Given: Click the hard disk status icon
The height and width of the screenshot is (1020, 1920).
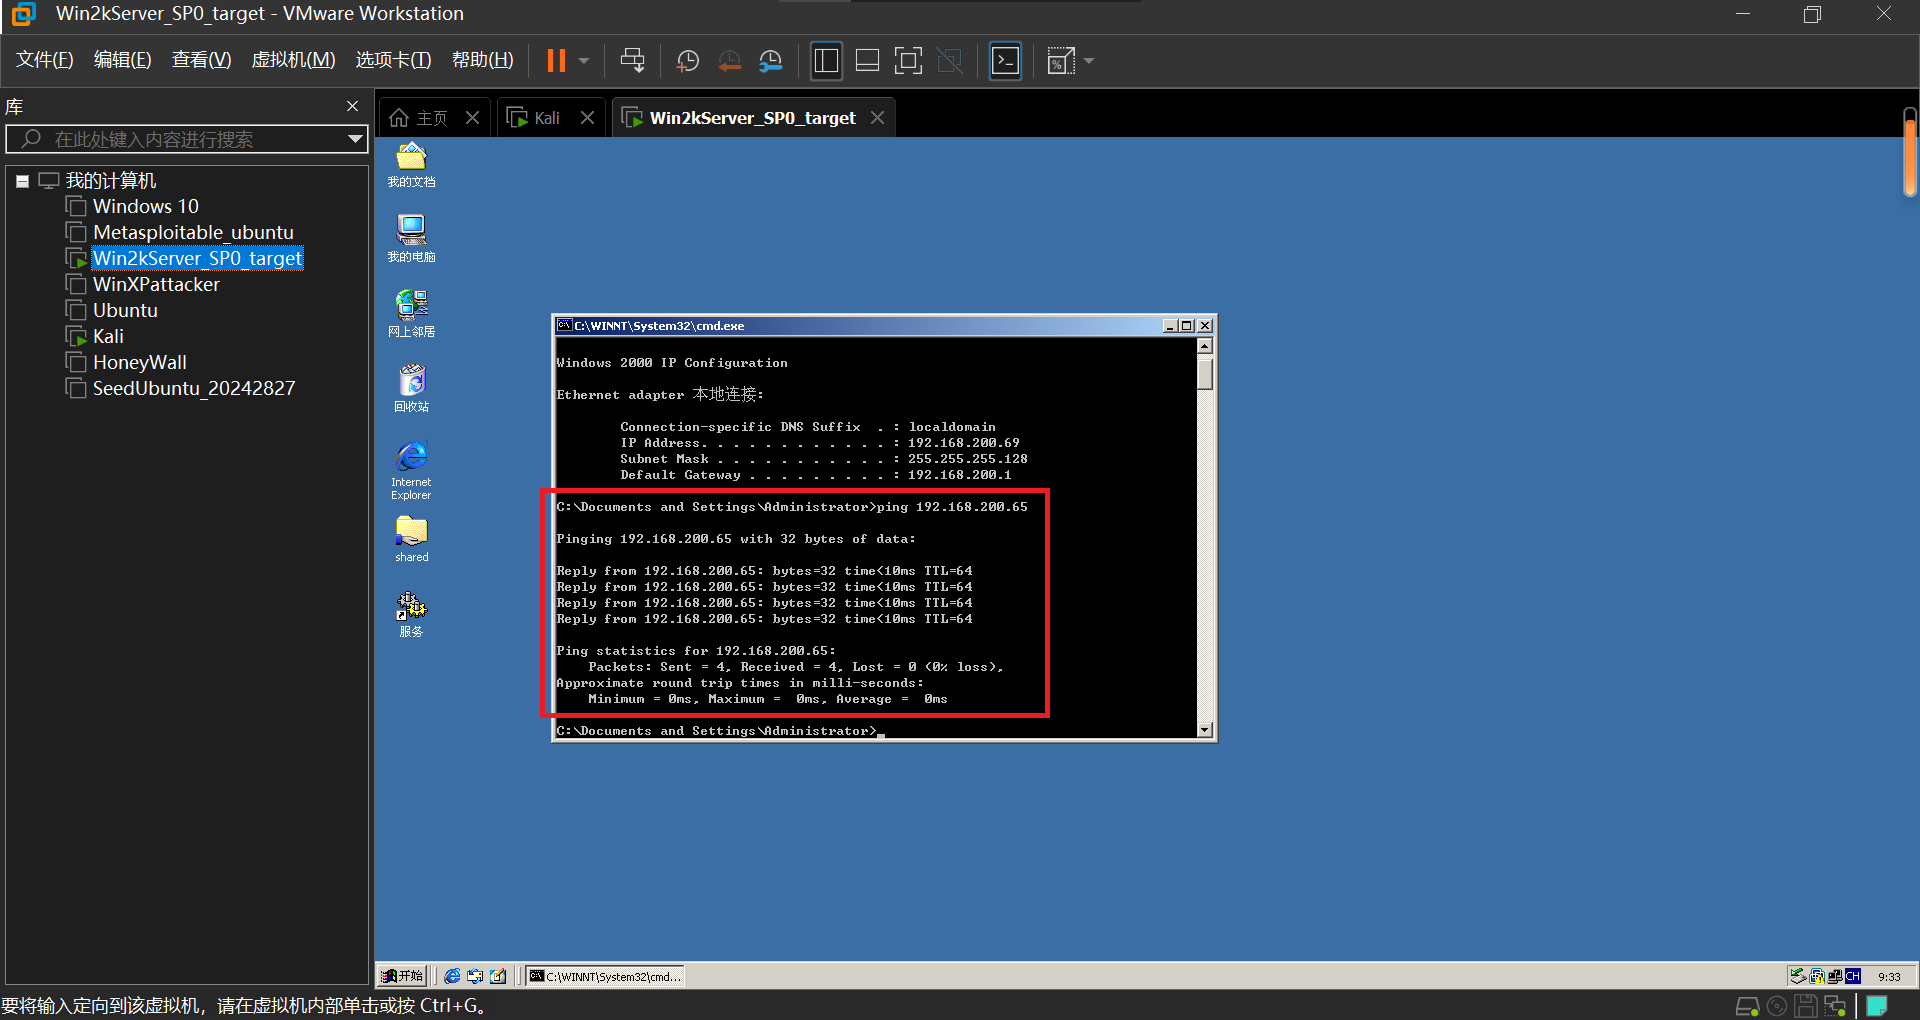Looking at the screenshot, I should pos(1747,1006).
